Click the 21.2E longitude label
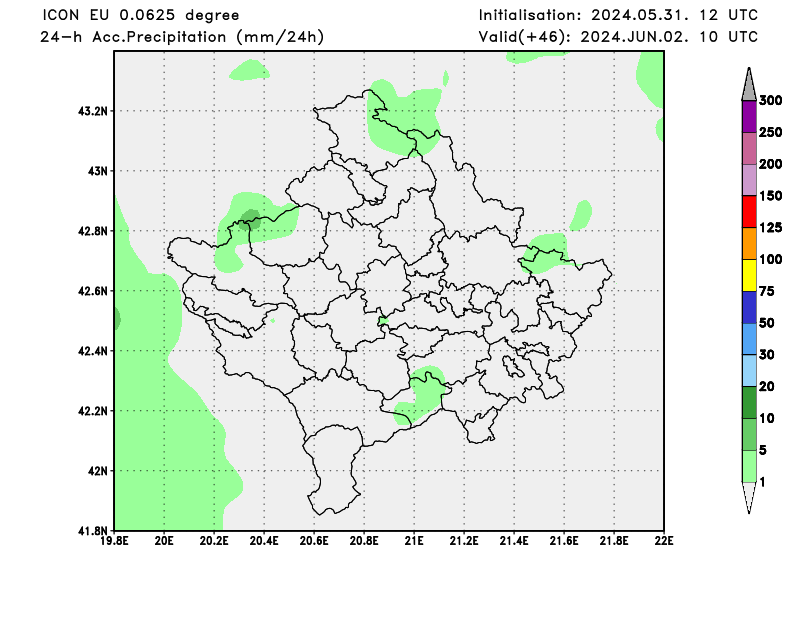Image resolution: width=800 pixels, height=618 pixels. pyautogui.click(x=464, y=540)
